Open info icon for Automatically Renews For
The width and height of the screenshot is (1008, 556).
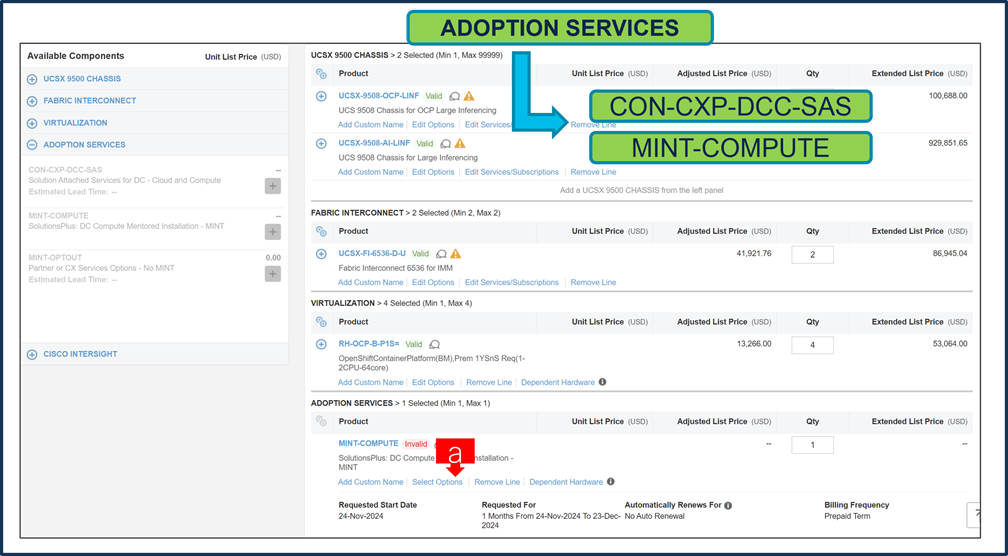(x=728, y=505)
